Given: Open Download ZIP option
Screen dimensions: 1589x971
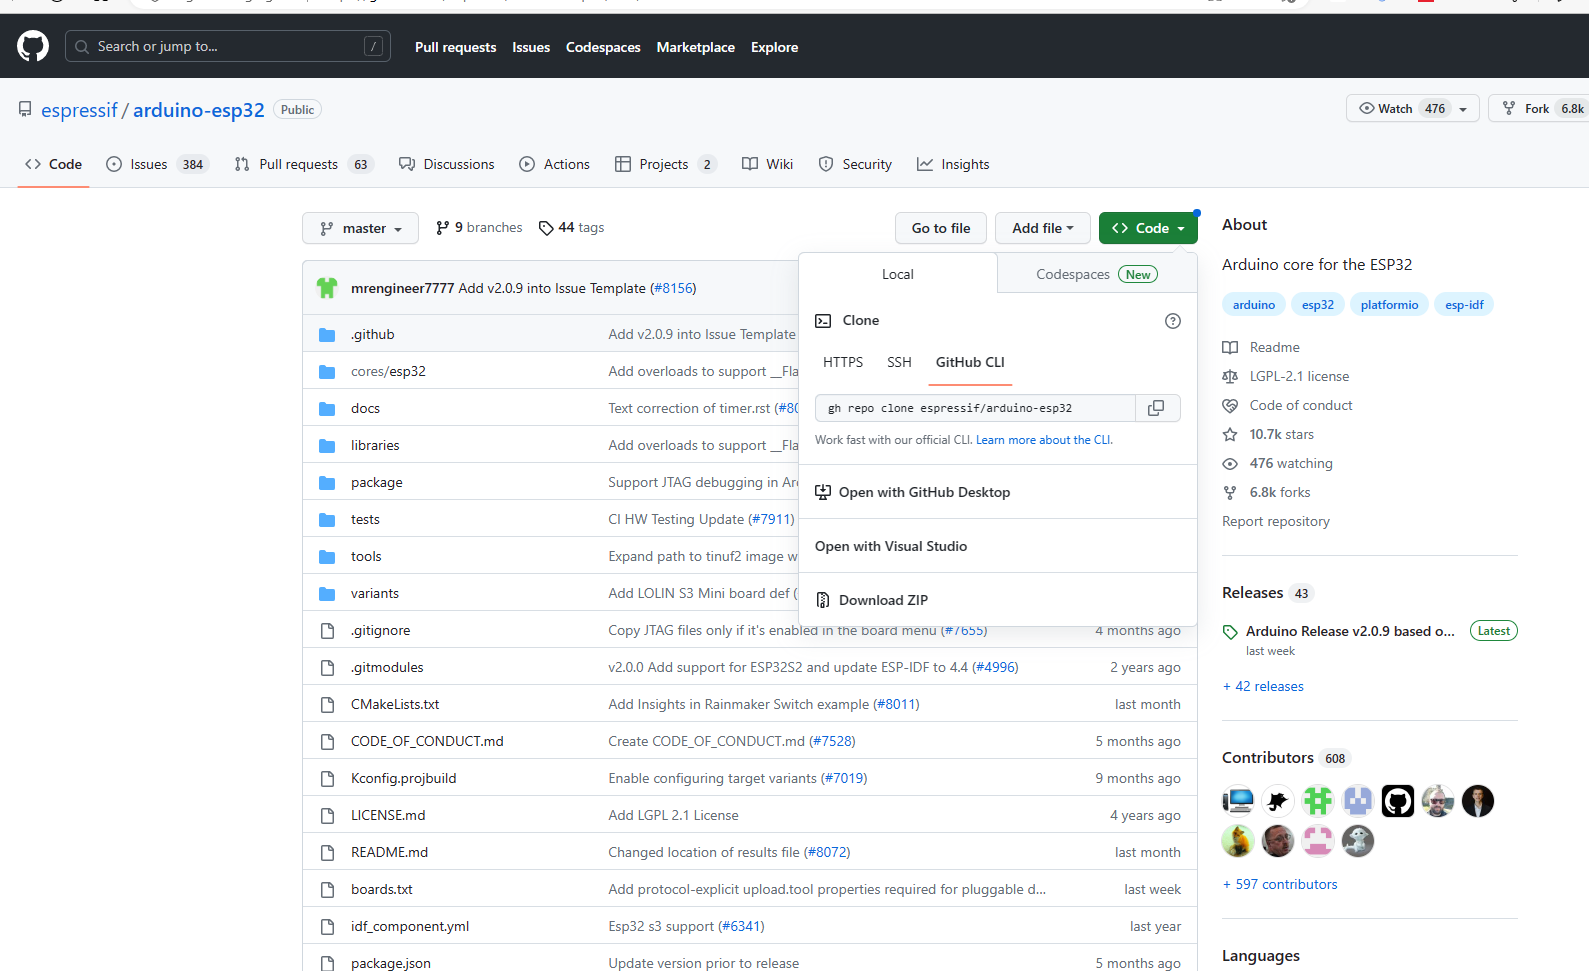Looking at the screenshot, I should (x=882, y=600).
